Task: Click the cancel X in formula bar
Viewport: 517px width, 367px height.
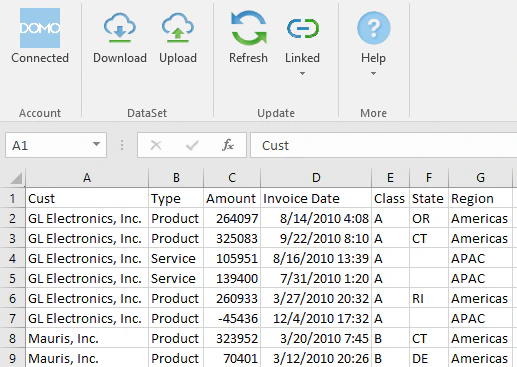Action: pyautogui.click(x=156, y=145)
